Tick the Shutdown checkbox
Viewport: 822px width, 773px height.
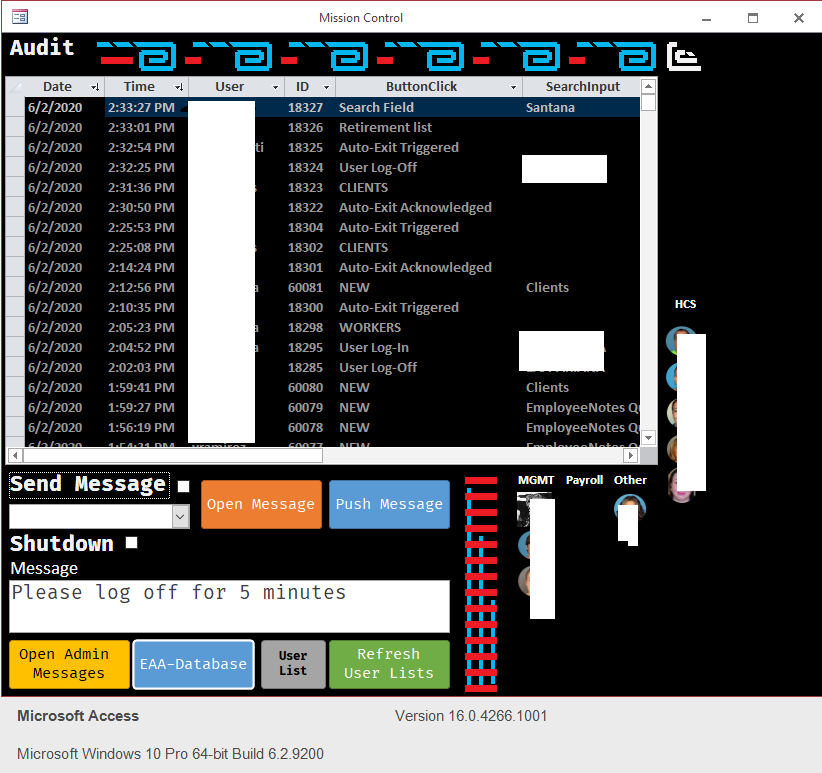[x=132, y=542]
